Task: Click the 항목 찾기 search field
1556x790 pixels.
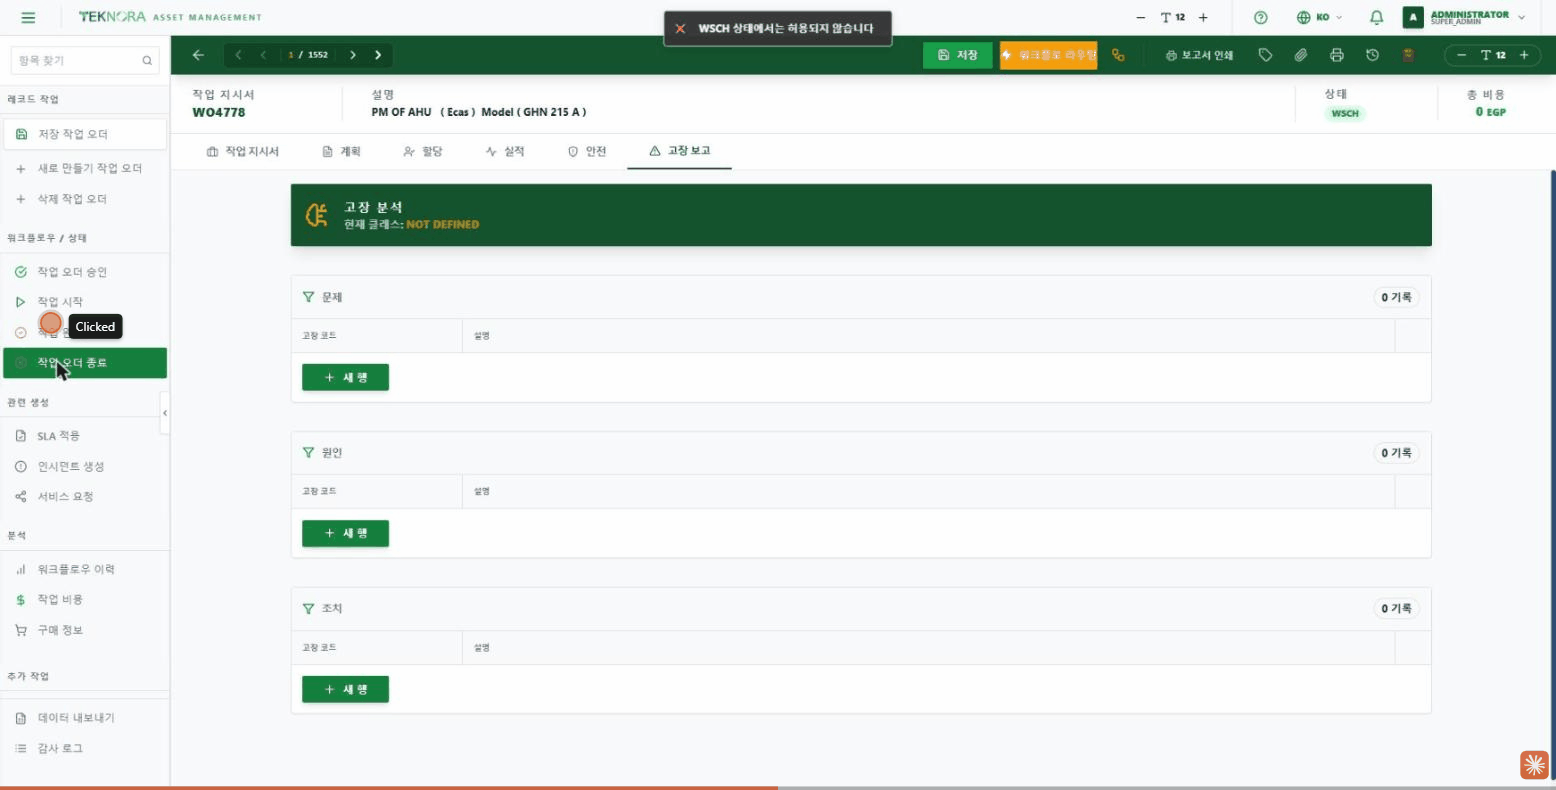Action: click(85, 60)
